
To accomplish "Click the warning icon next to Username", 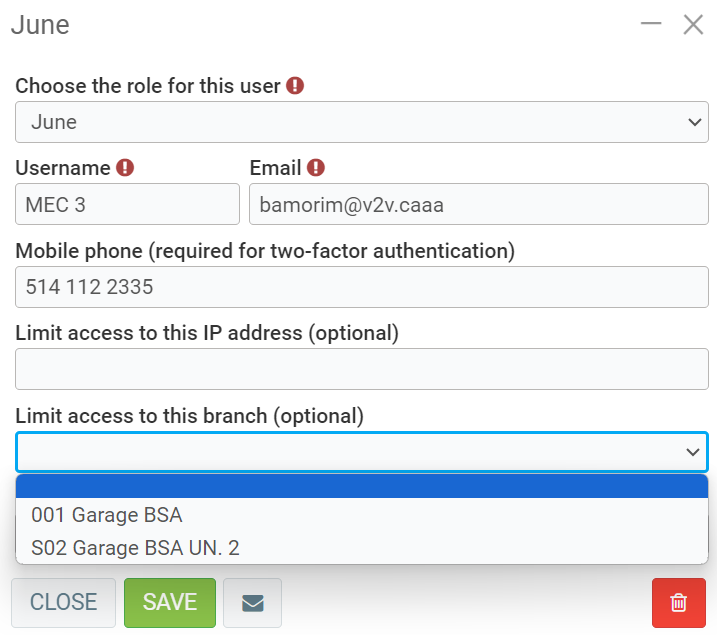I will [x=125, y=168].
